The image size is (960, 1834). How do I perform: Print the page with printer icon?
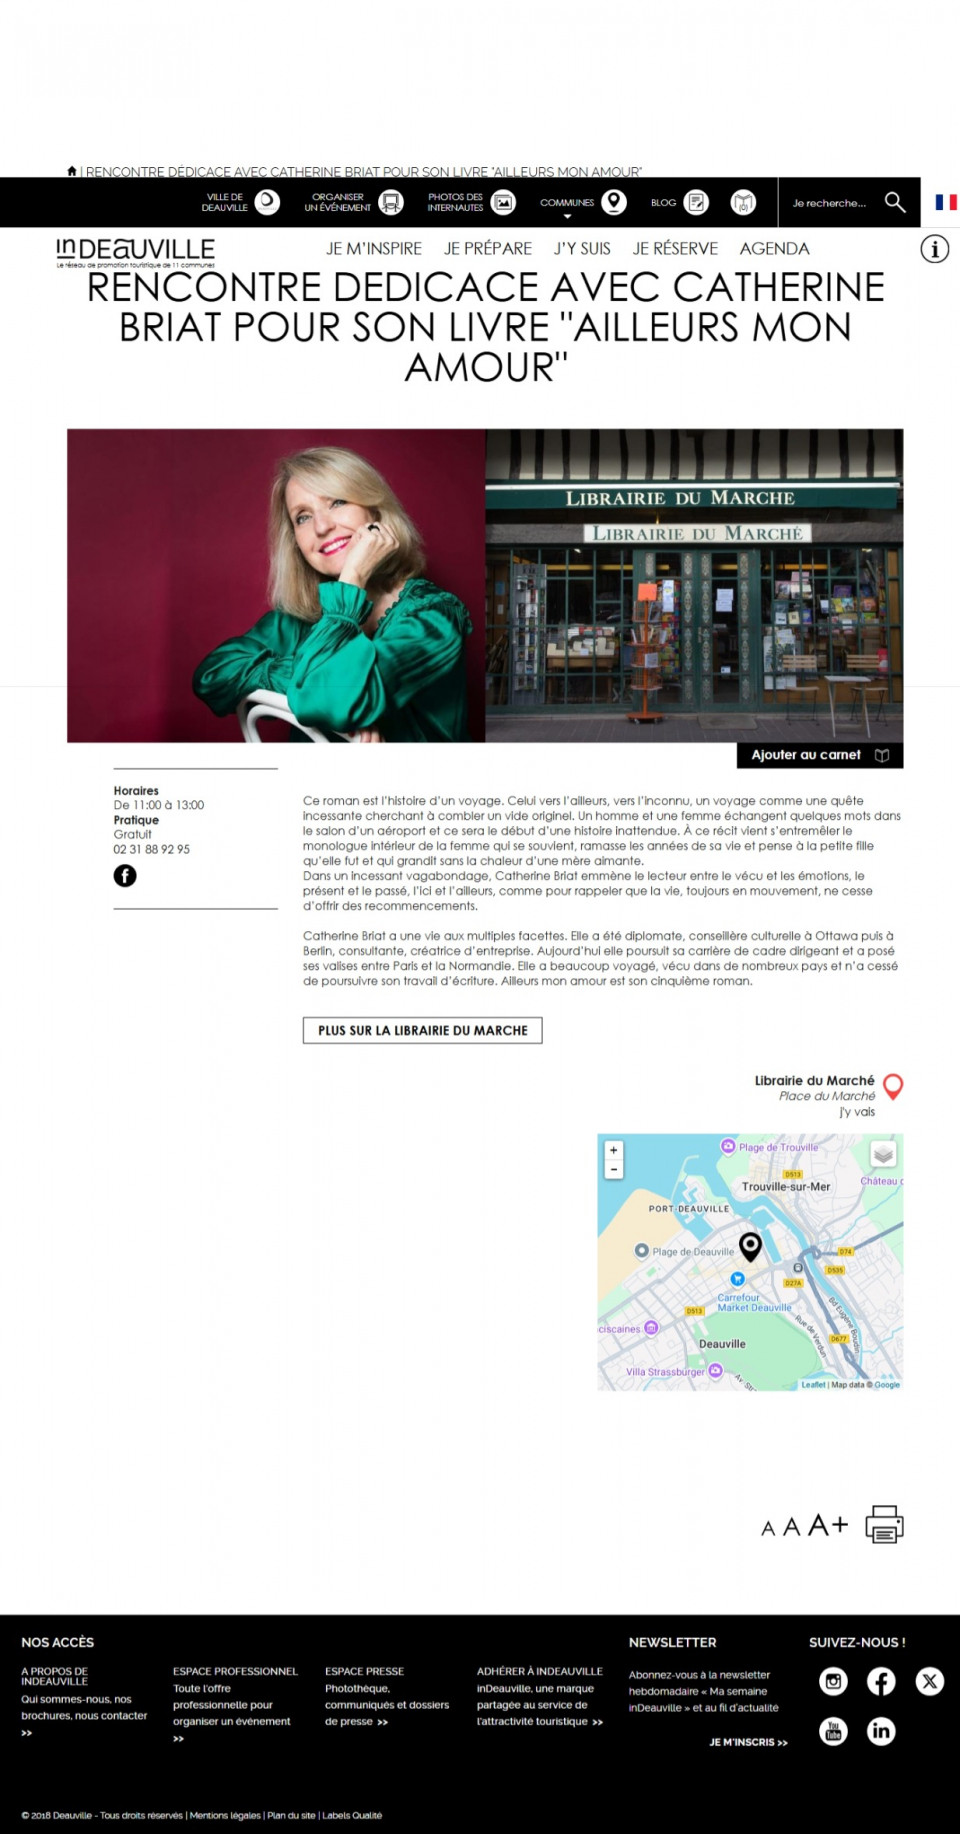(884, 1524)
